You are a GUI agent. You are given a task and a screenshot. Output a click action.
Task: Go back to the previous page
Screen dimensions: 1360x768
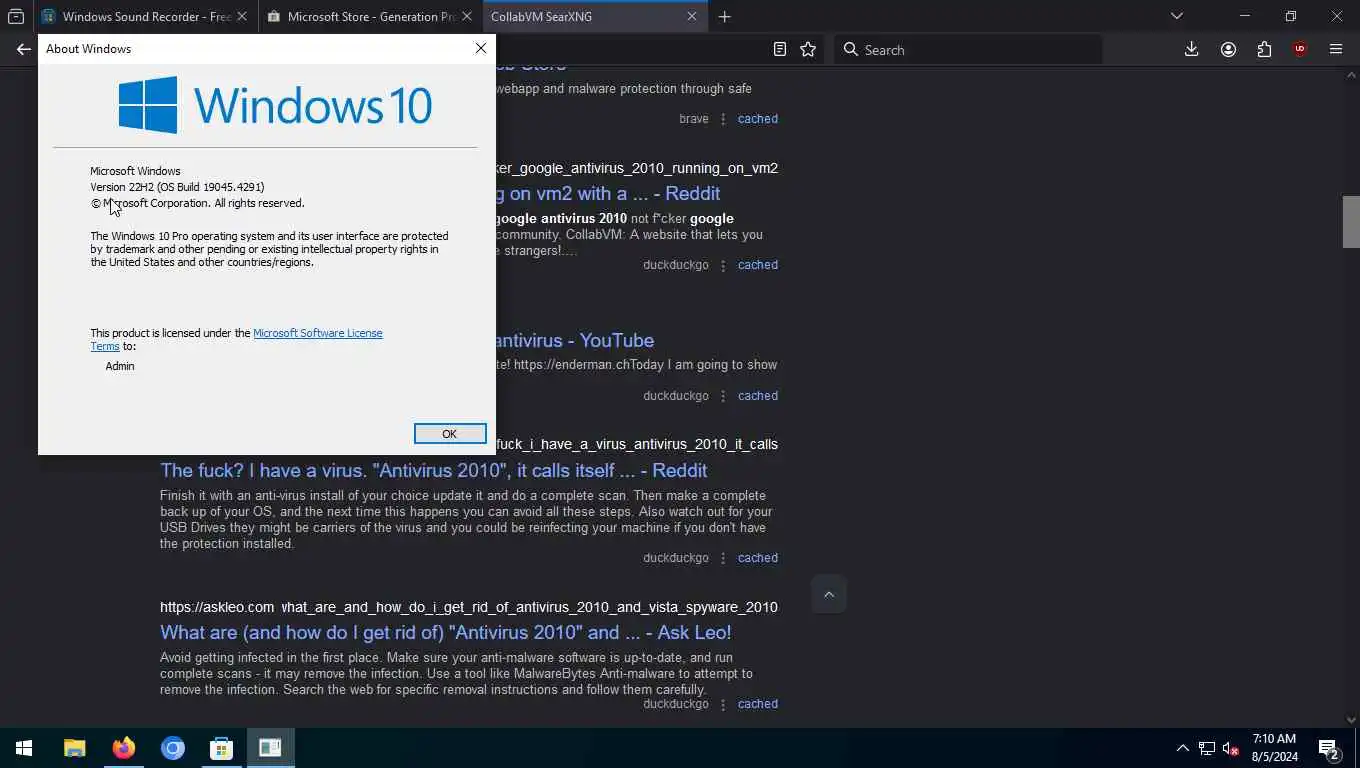click(24, 49)
